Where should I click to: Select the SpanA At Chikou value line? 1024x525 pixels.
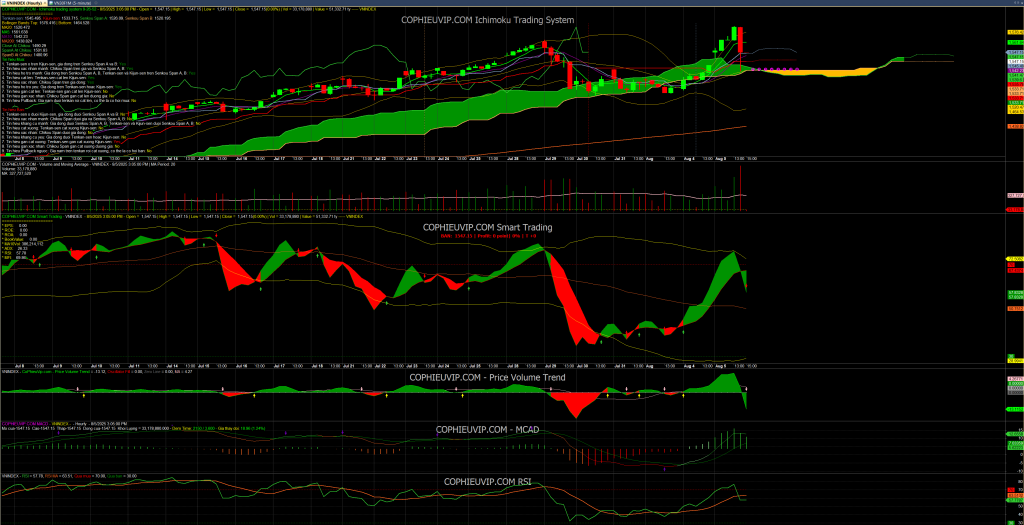pos(25,50)
